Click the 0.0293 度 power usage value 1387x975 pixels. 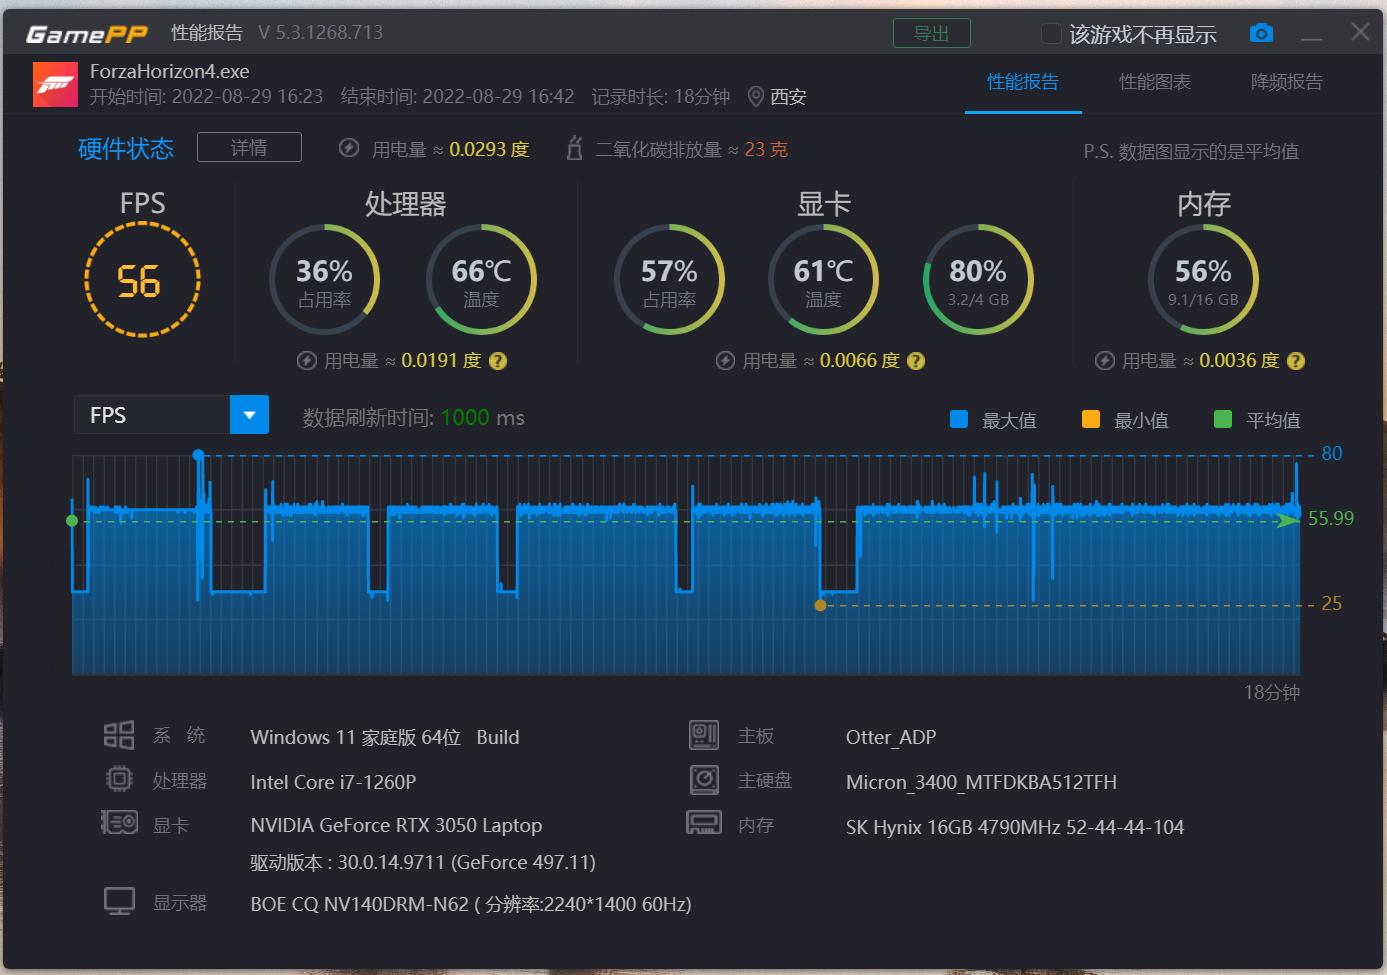(489, 149)
